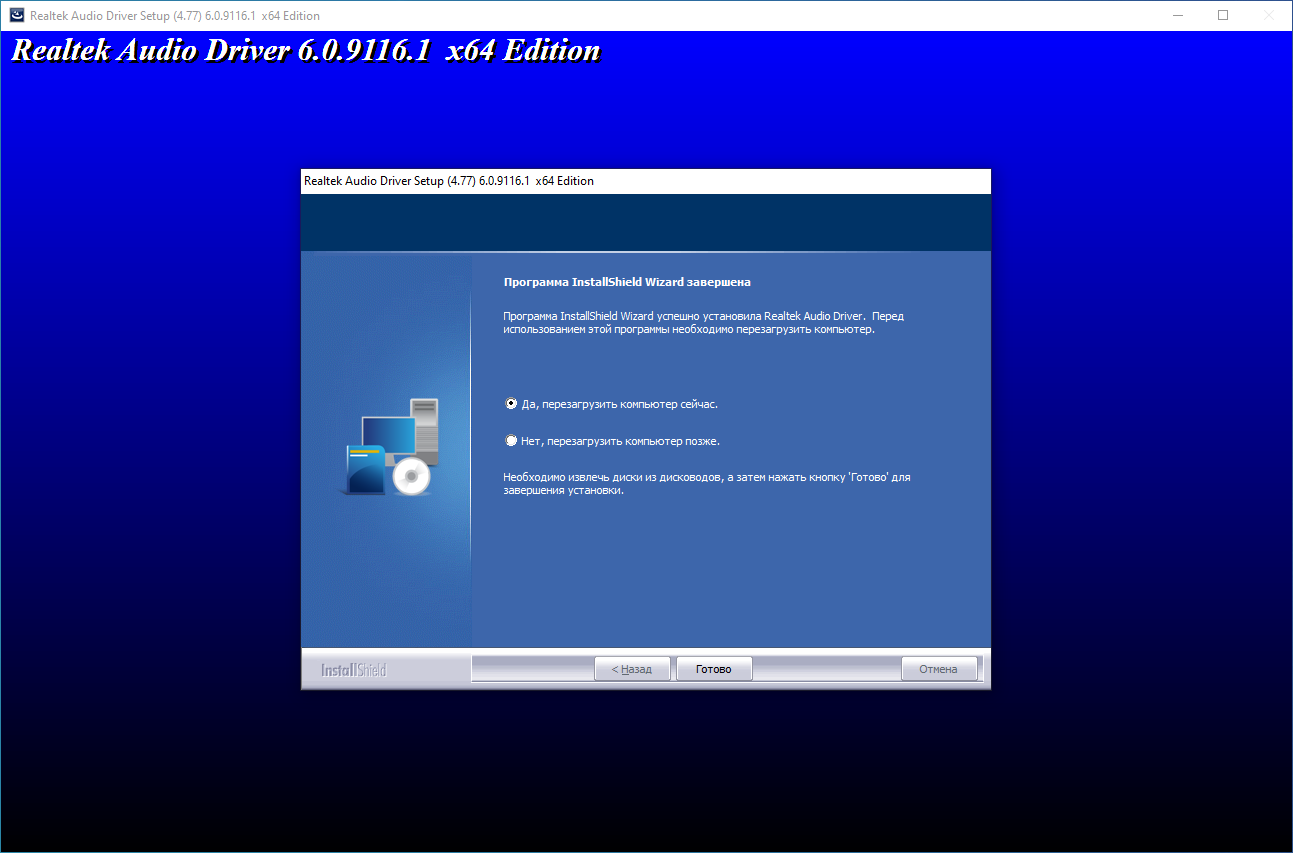This screenshot has height=853, width=1293.
Task: Click text 'Необходимо извлечь диски из дисководов'
Action: 612,478
